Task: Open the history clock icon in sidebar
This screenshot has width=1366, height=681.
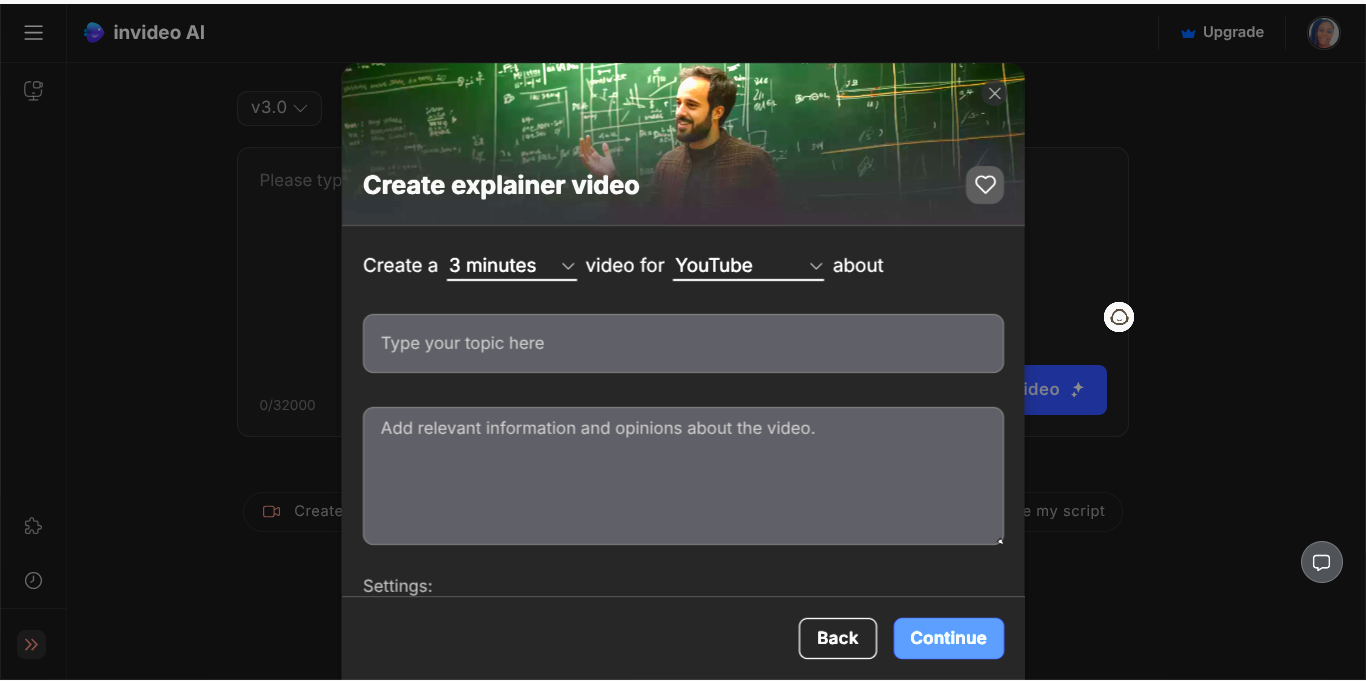Action: [33, 580]
